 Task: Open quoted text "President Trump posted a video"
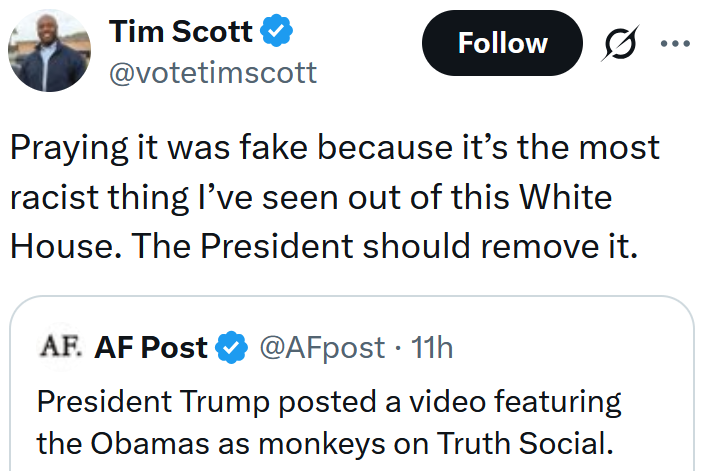click(x=328, y=402)
